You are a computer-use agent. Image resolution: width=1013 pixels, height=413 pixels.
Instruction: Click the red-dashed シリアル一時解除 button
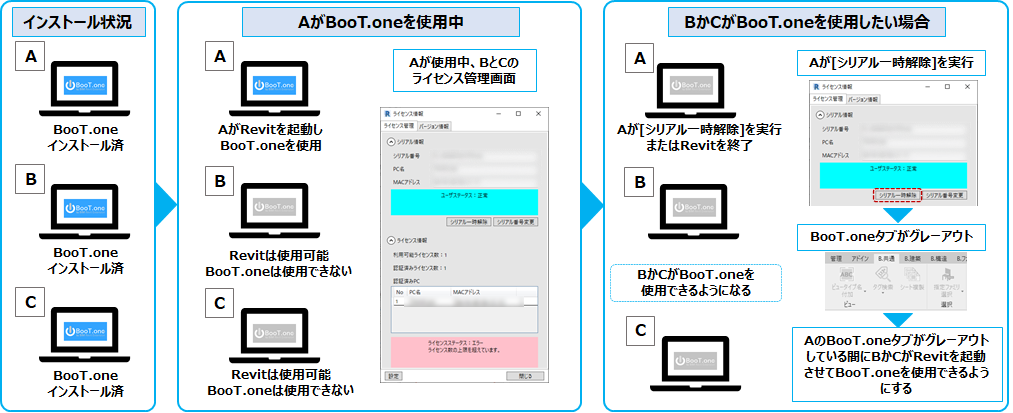[x=897, y=195]
